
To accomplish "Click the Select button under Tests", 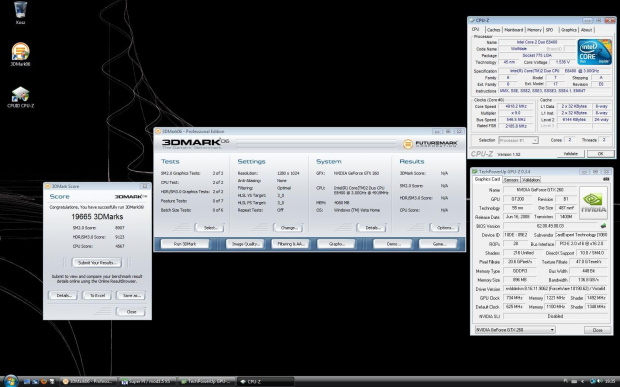I will click(210, 228).
